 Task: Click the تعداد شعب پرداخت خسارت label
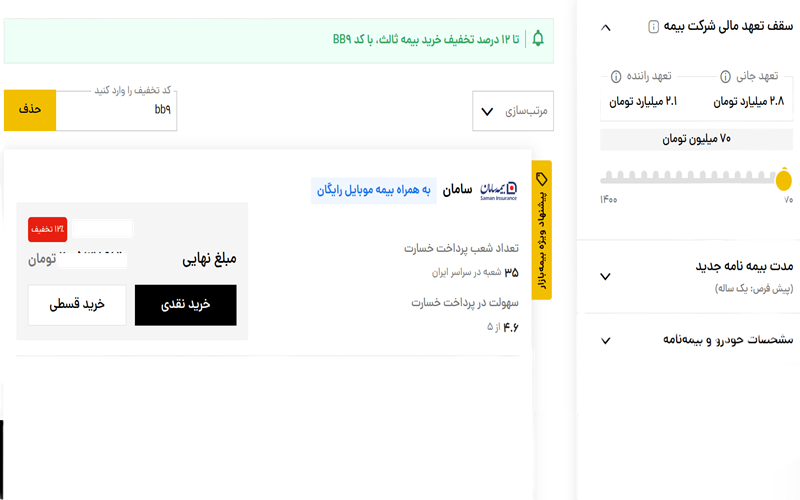(461, 248)
